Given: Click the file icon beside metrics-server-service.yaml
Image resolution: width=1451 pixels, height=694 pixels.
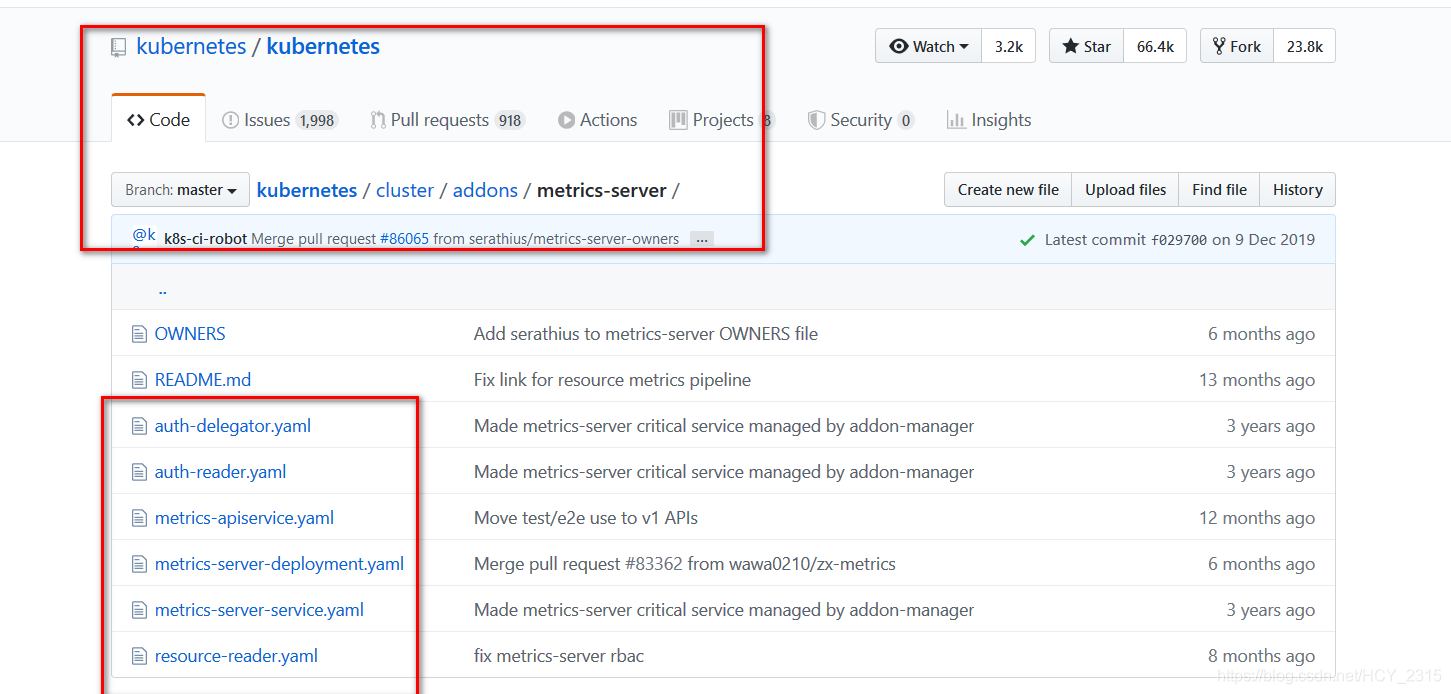Looking at the screenshot, I should [139, 610].
